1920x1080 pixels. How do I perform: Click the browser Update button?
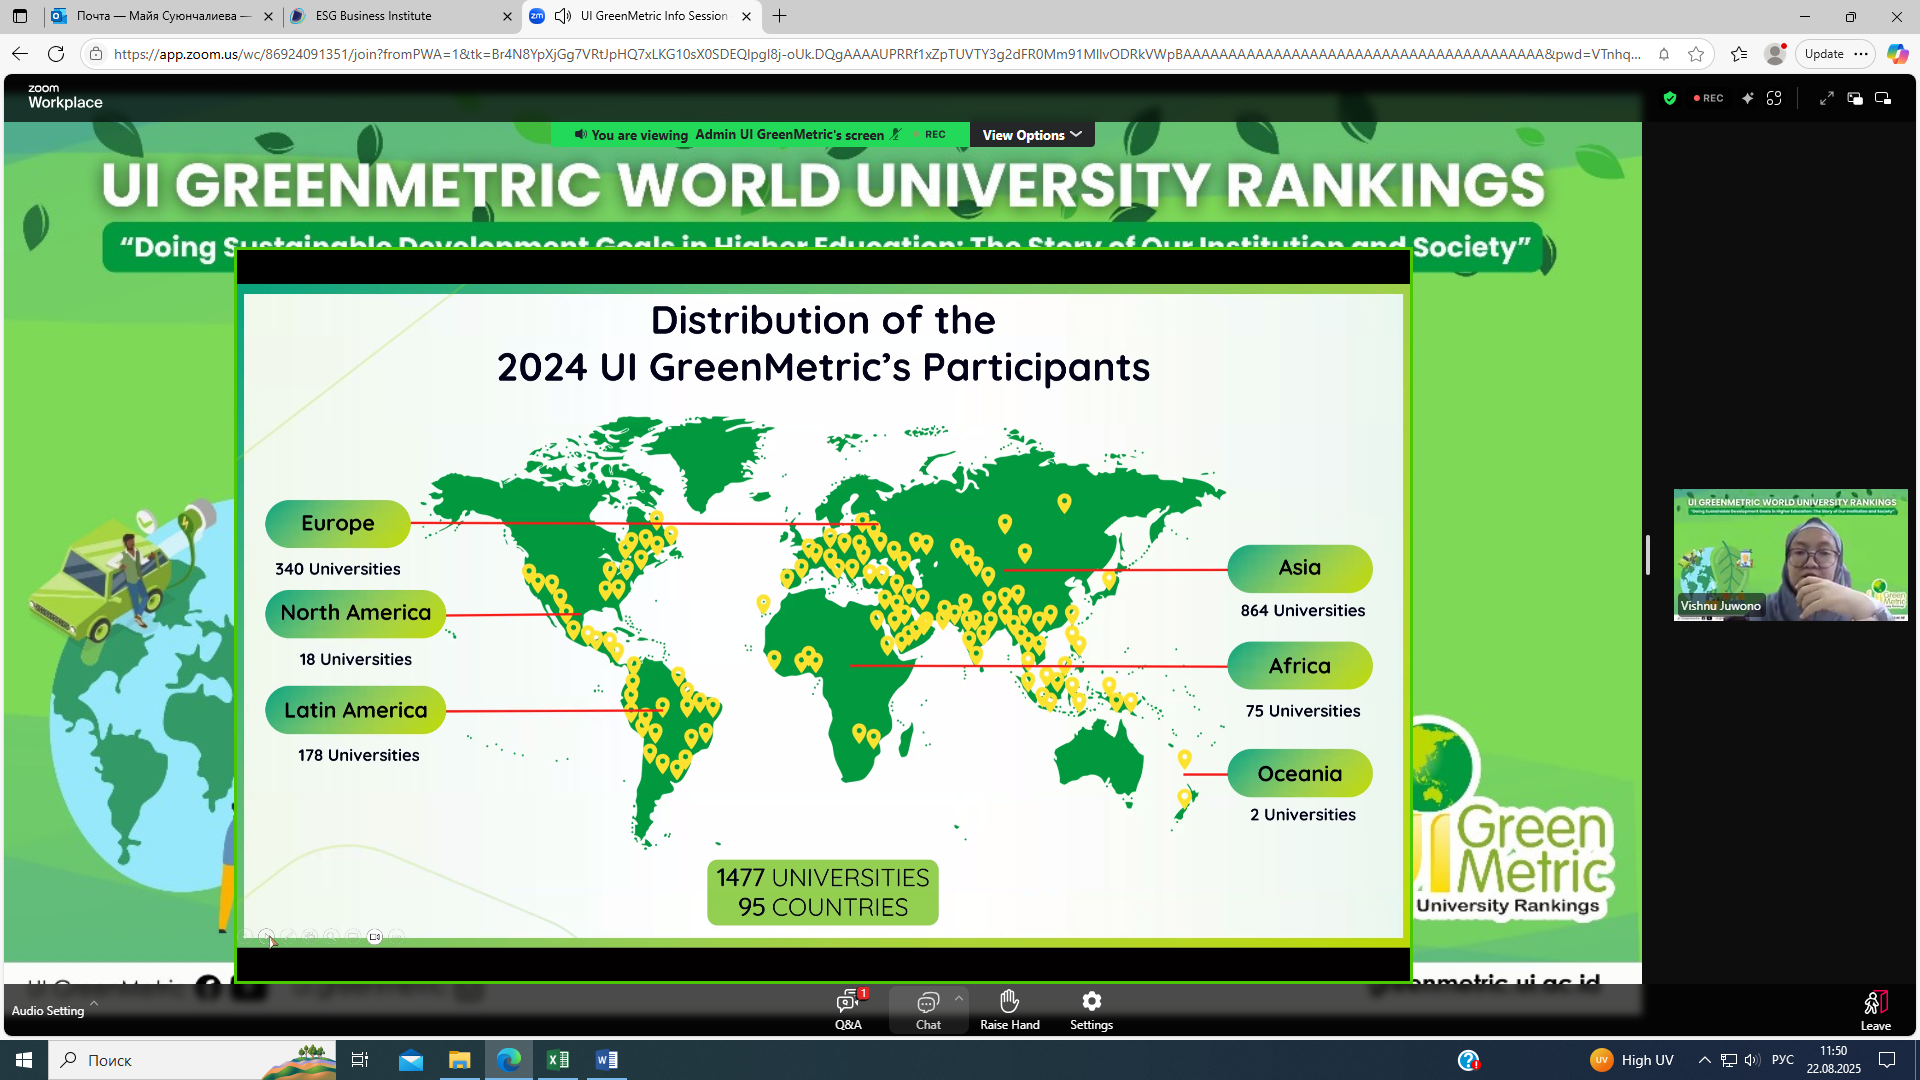pos(1824,54)
